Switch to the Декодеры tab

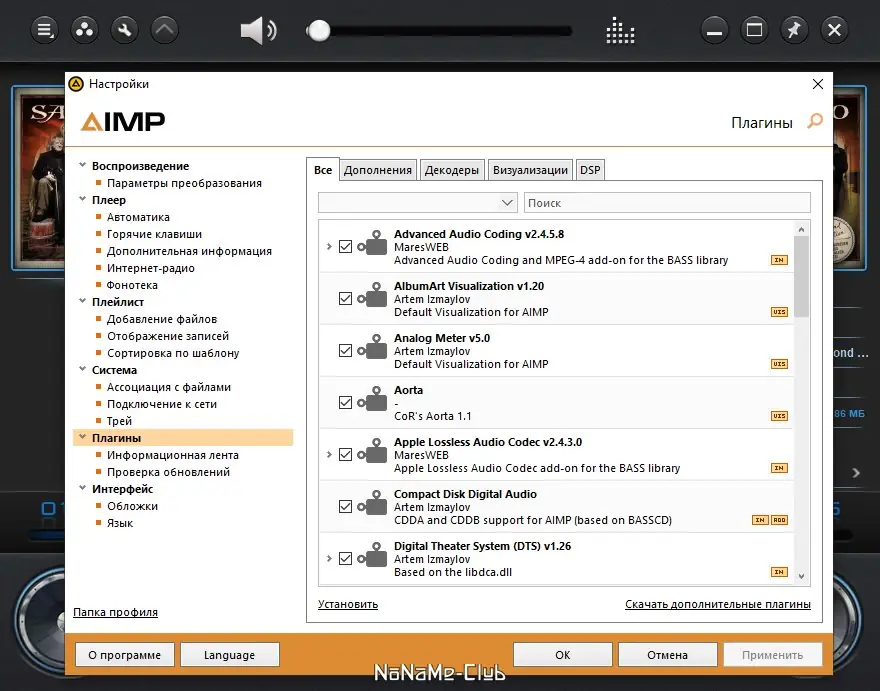[452, 170]
